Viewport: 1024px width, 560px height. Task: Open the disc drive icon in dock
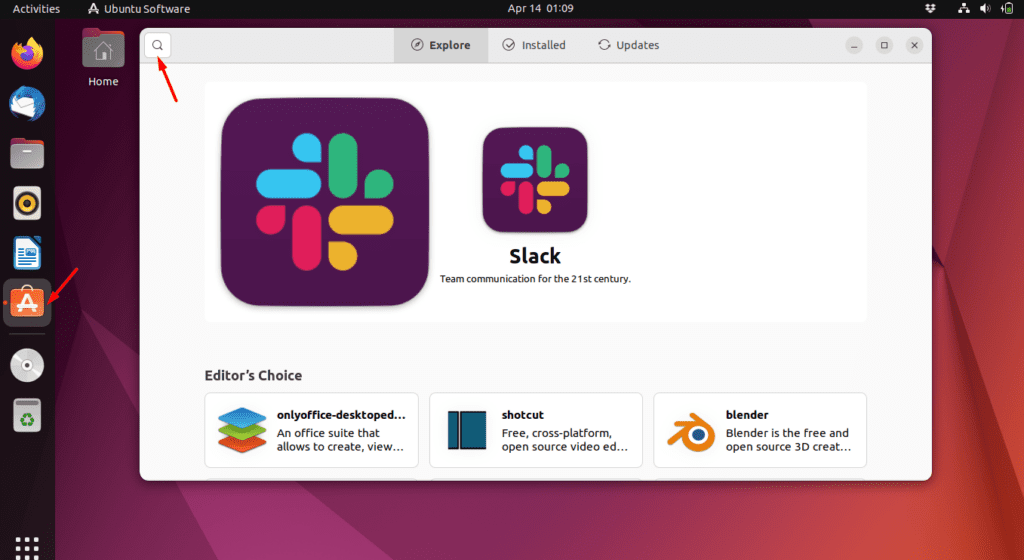point(27,365)
